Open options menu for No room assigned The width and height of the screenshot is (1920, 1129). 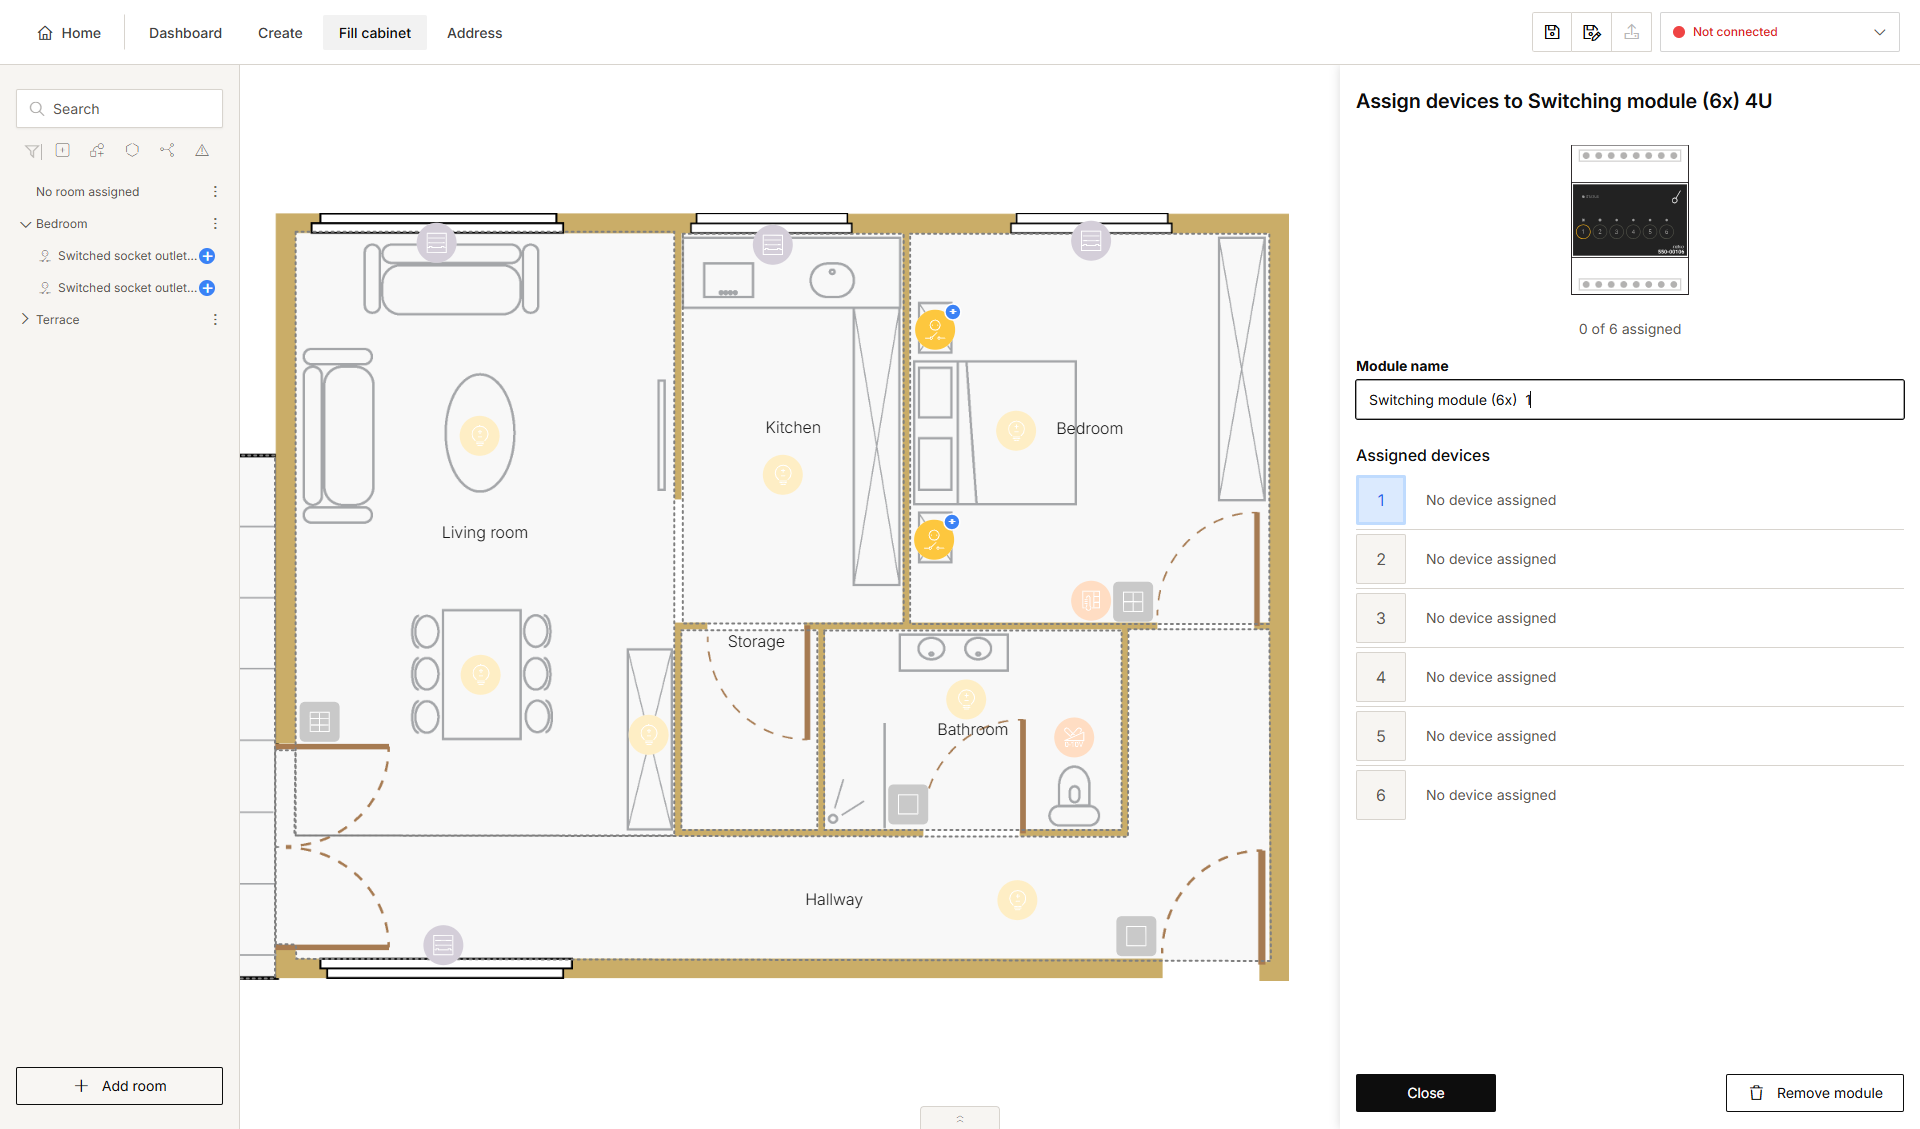tap(215, 192)
